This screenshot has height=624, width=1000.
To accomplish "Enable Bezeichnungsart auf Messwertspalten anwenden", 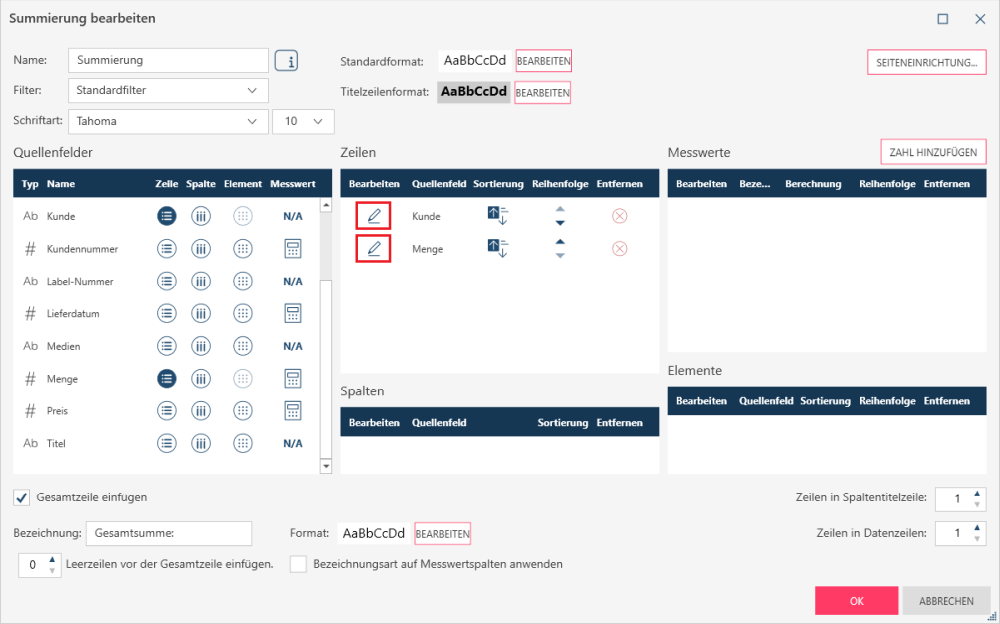I will tap(298, 564).
